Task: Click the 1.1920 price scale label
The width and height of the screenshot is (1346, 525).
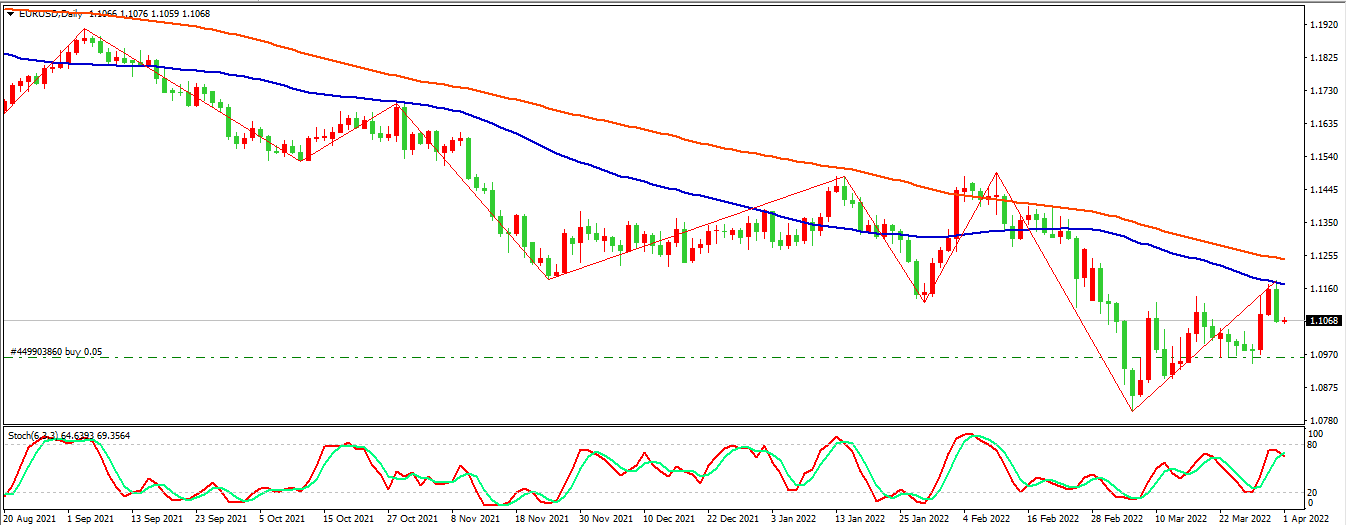Action: click(1322, 25)
